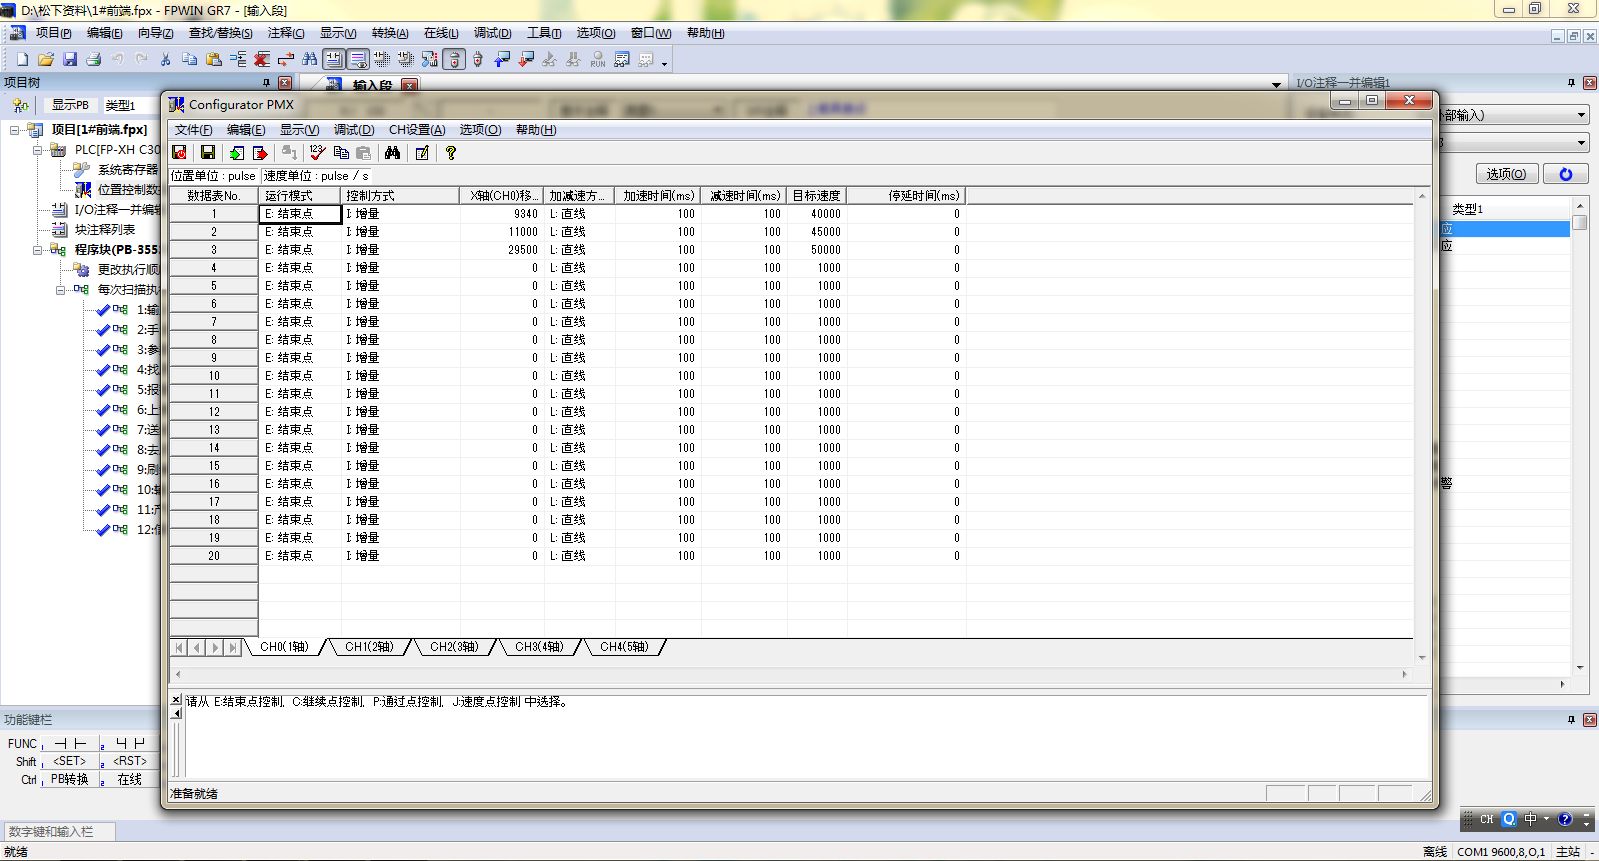Select 系统寄存器 in the project tree
Screen dimensions: 1599x861
[x=128, y=170]
